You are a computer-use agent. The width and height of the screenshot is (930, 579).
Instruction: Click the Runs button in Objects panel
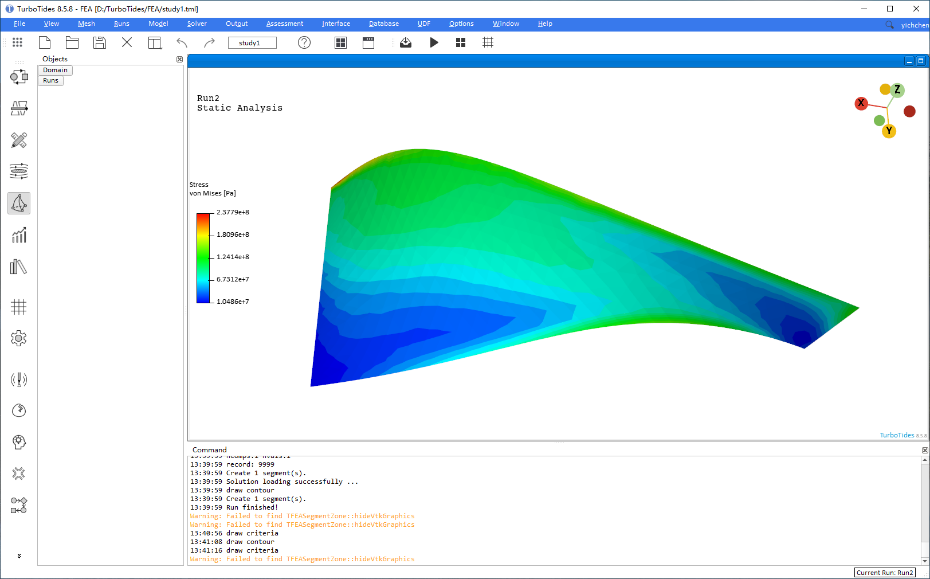click(50, 80)
